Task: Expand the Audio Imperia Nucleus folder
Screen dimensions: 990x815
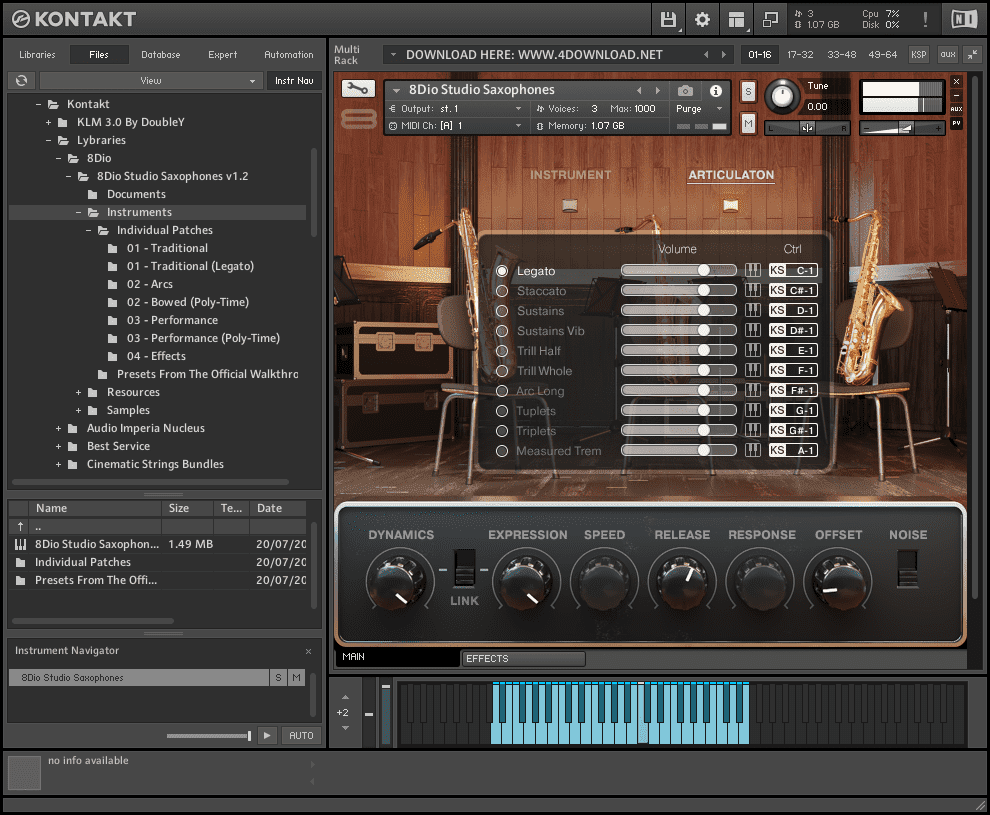Action: click(58, 429)
